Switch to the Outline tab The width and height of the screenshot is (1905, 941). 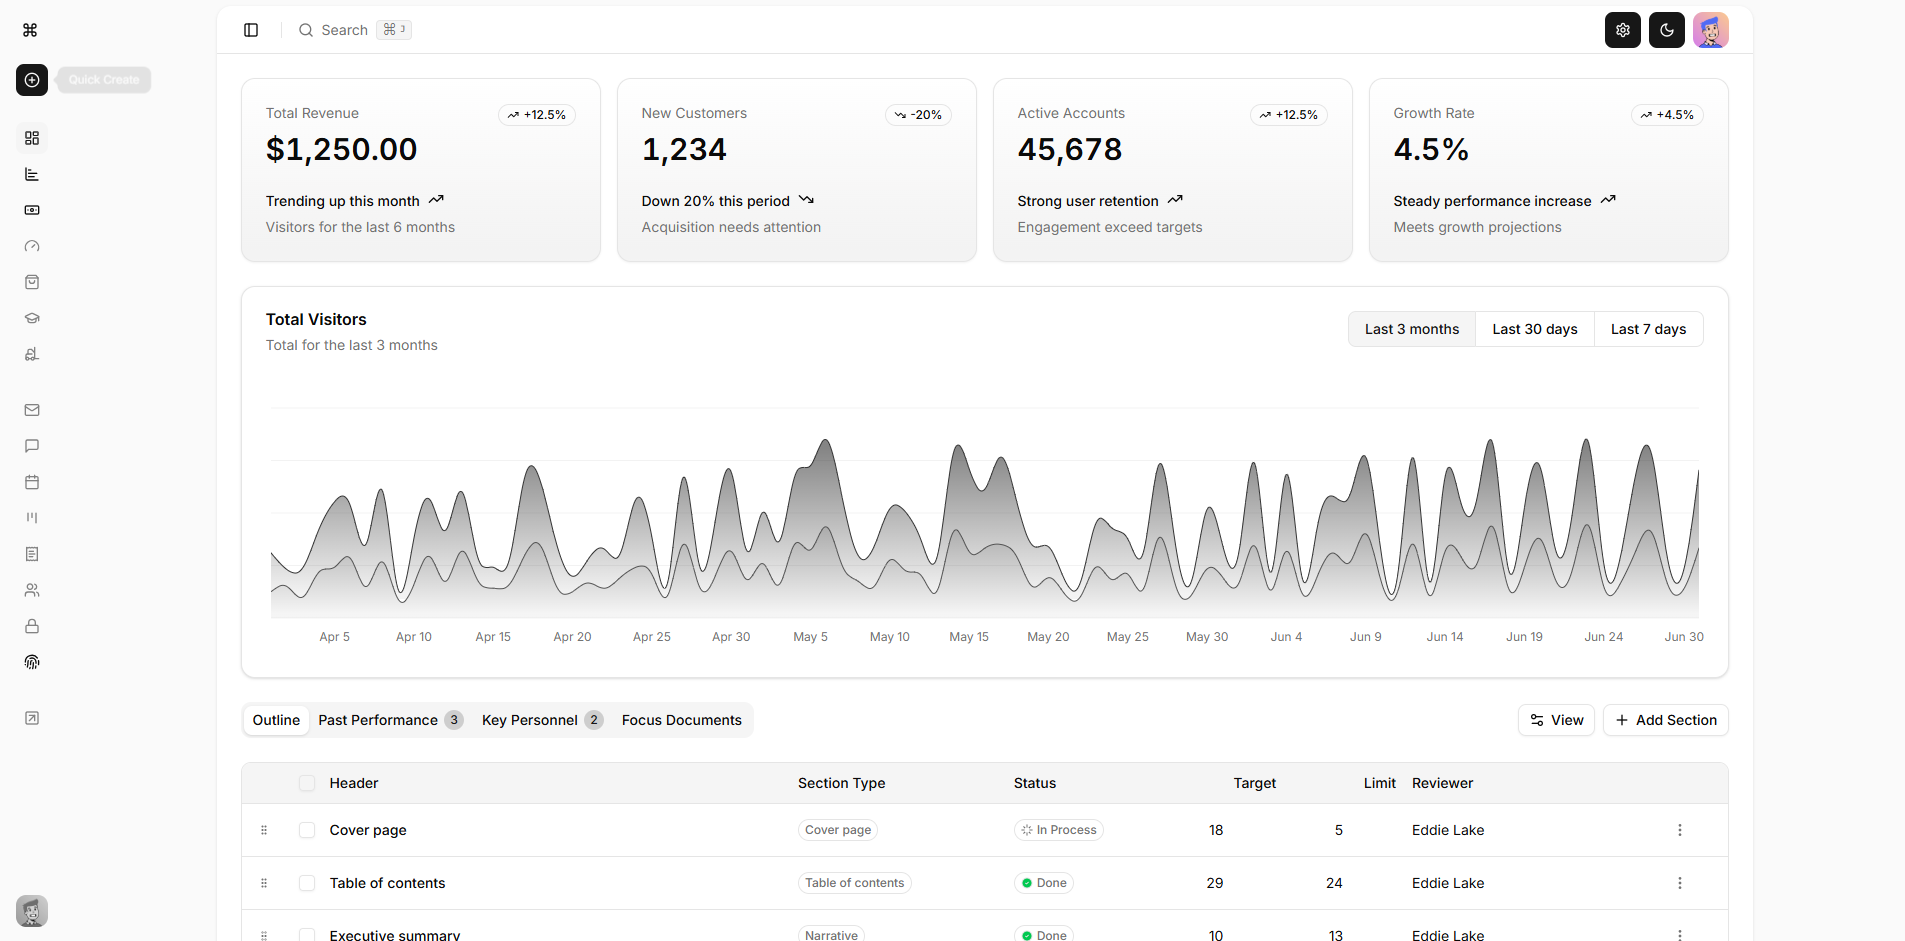[276, 720]
